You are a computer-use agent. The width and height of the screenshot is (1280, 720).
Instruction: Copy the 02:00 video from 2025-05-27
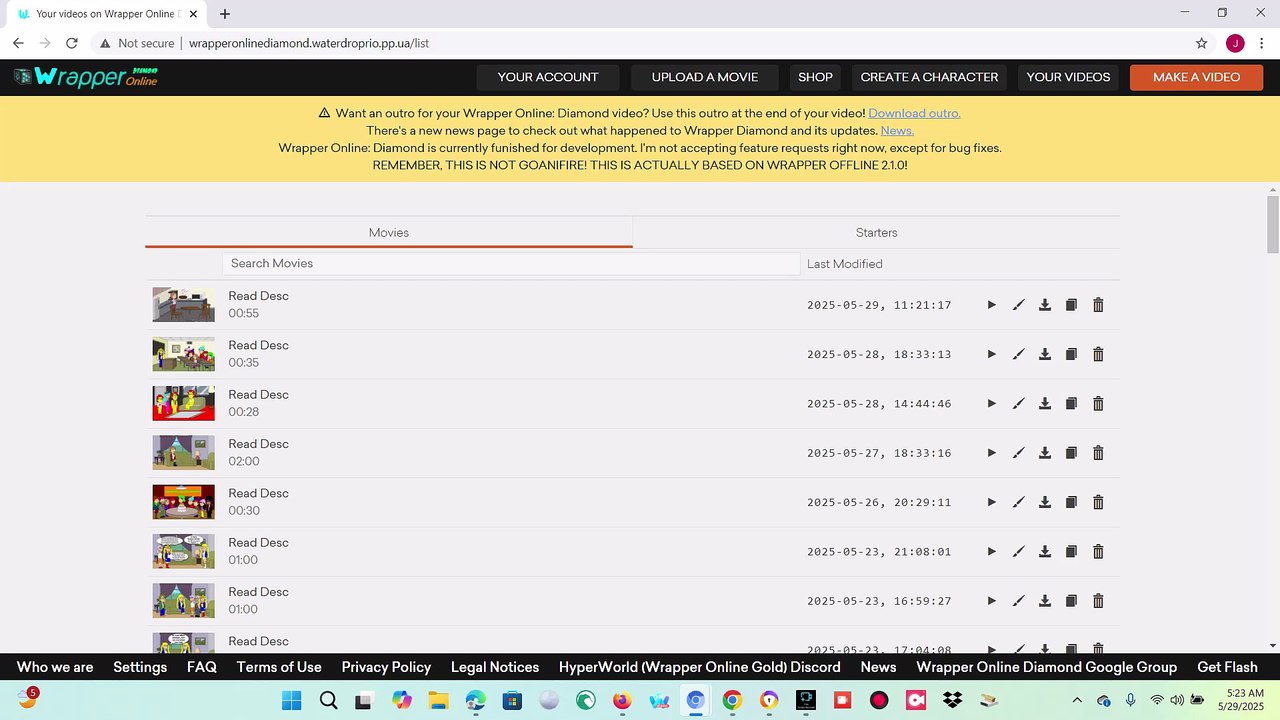point(1071,453)
